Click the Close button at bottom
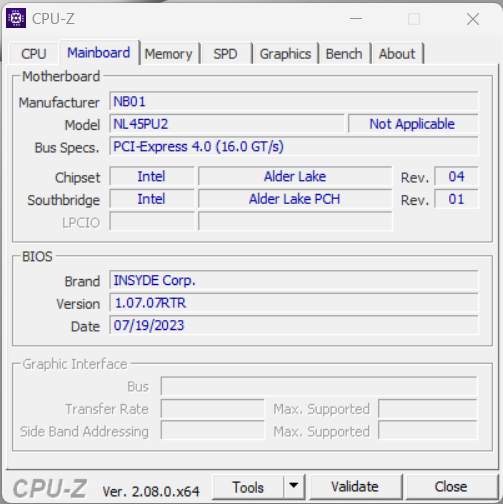This screenshot has width=503, height=504. pos(451,487)
